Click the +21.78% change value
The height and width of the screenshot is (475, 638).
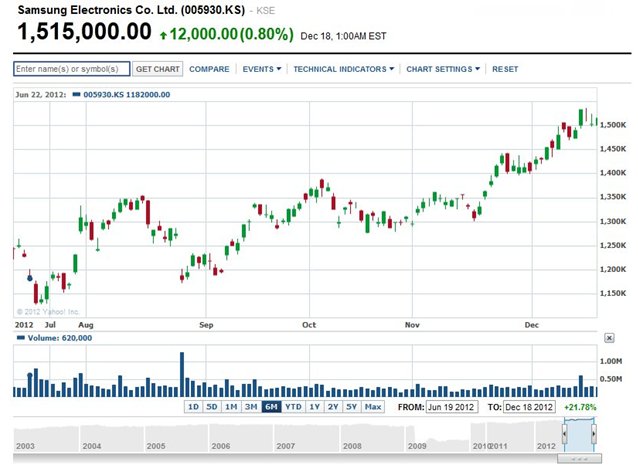click(x=580, y=407)
